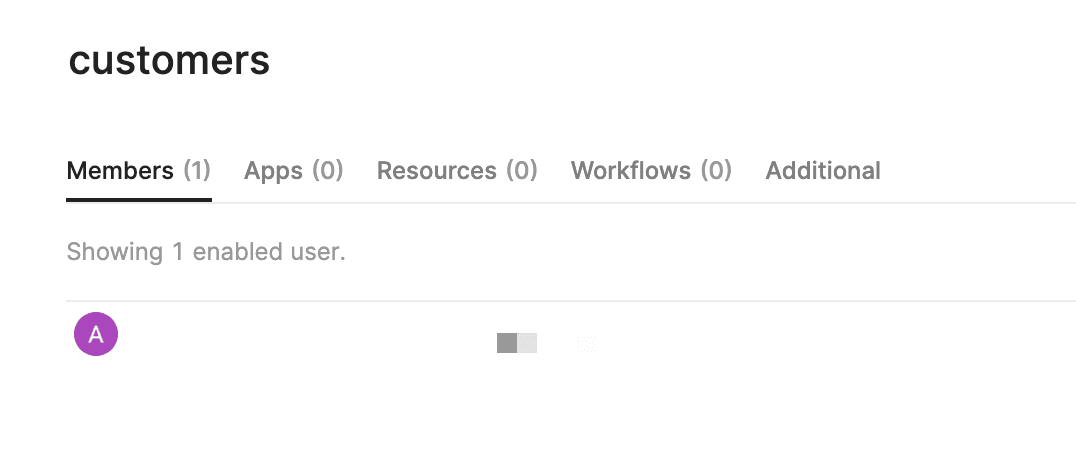This screenshot has width=1076, height=472.
Task: Click the "customers" group heading
Action: 169,61
